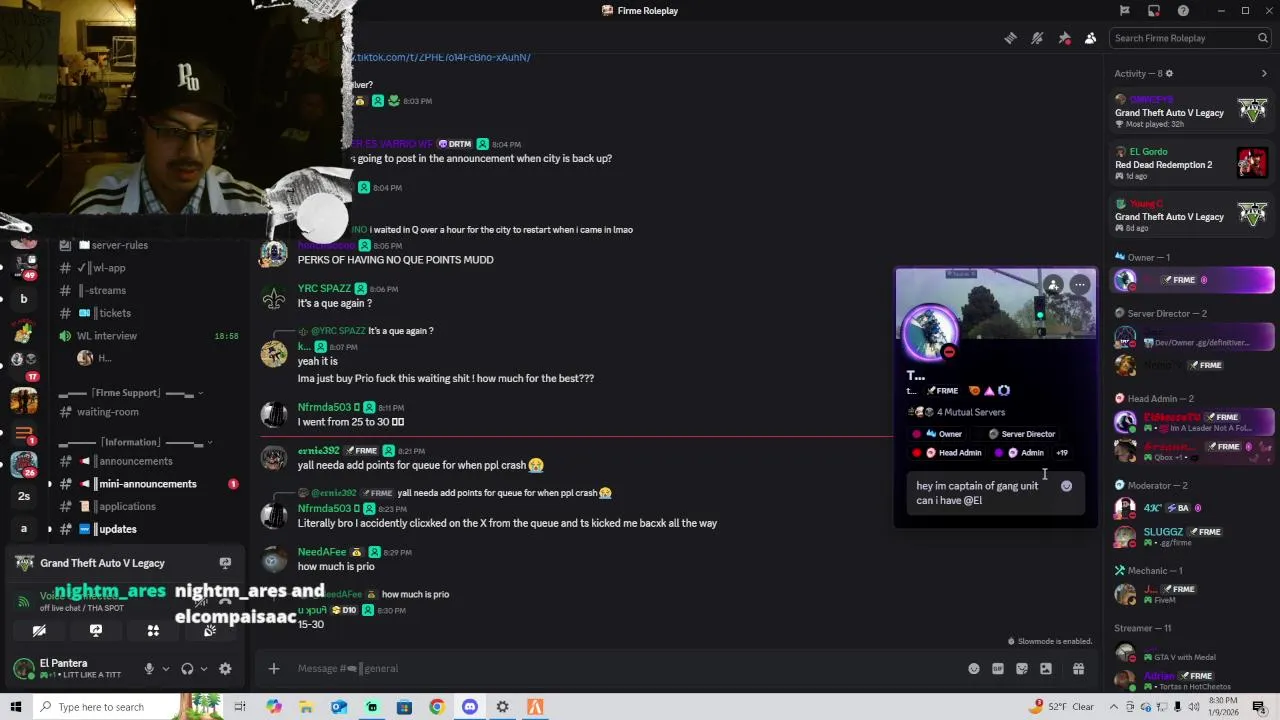Viewport: 1280px width, 720px height.
Task: Toggle channel notification settings bell
Action: (1037, 38)
